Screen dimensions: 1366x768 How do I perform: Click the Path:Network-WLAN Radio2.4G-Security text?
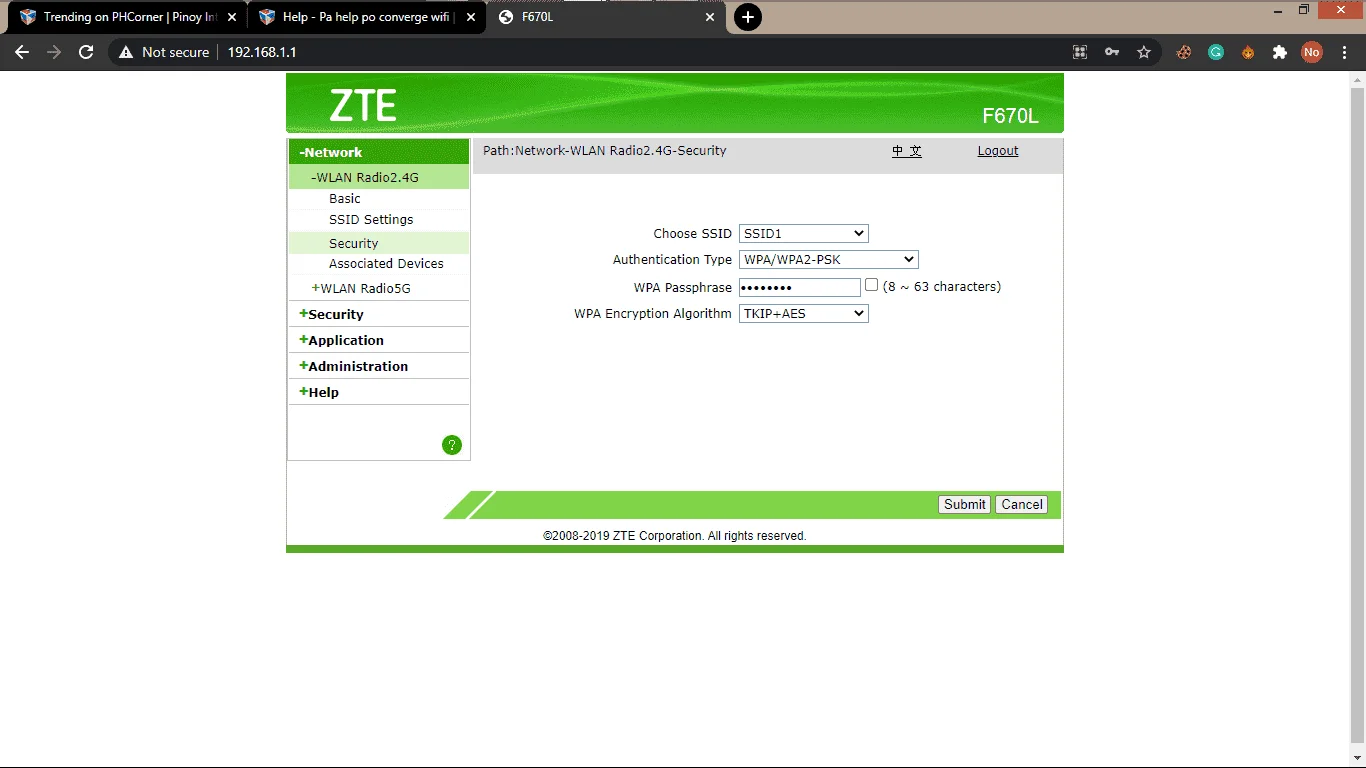(x=605, y=151)
